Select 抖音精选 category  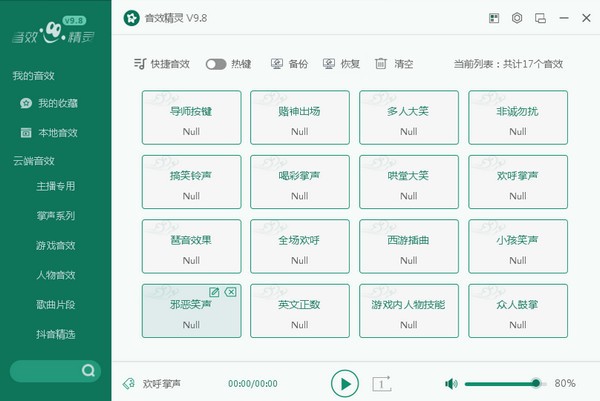point(55,334)
